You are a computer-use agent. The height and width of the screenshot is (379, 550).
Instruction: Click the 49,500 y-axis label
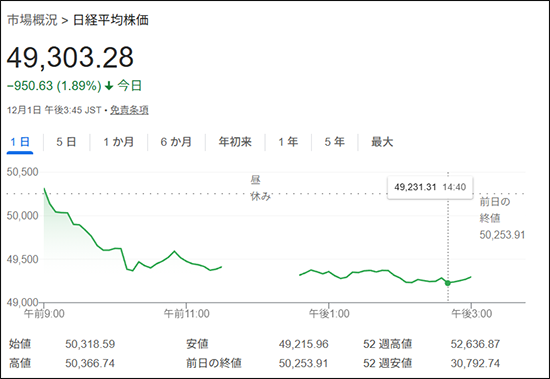22,259
